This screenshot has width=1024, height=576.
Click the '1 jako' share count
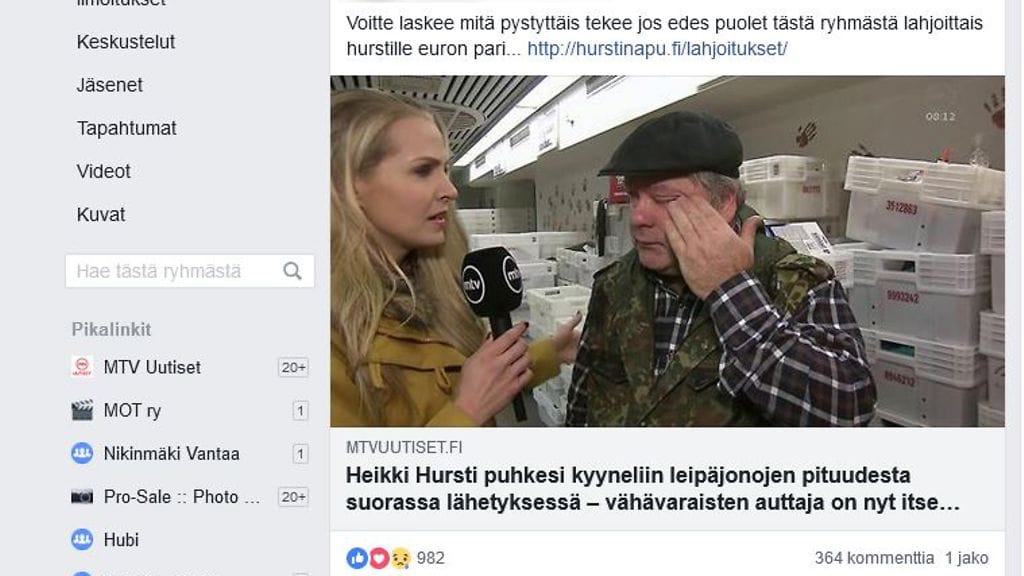click(x=967, y=558)
